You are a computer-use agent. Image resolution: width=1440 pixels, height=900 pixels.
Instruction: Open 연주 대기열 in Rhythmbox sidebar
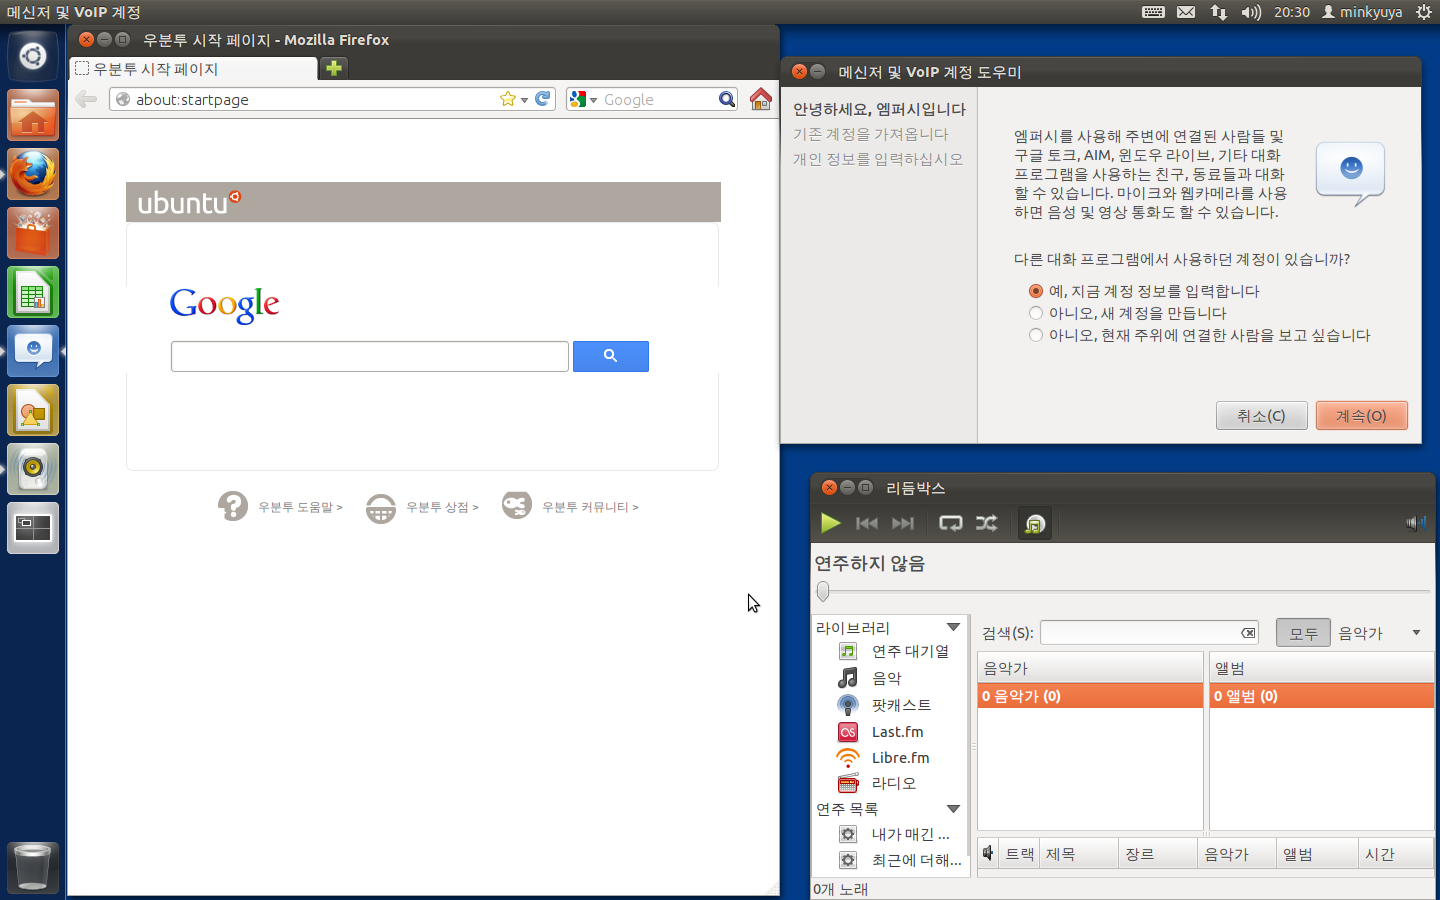[x=910, y=651]
